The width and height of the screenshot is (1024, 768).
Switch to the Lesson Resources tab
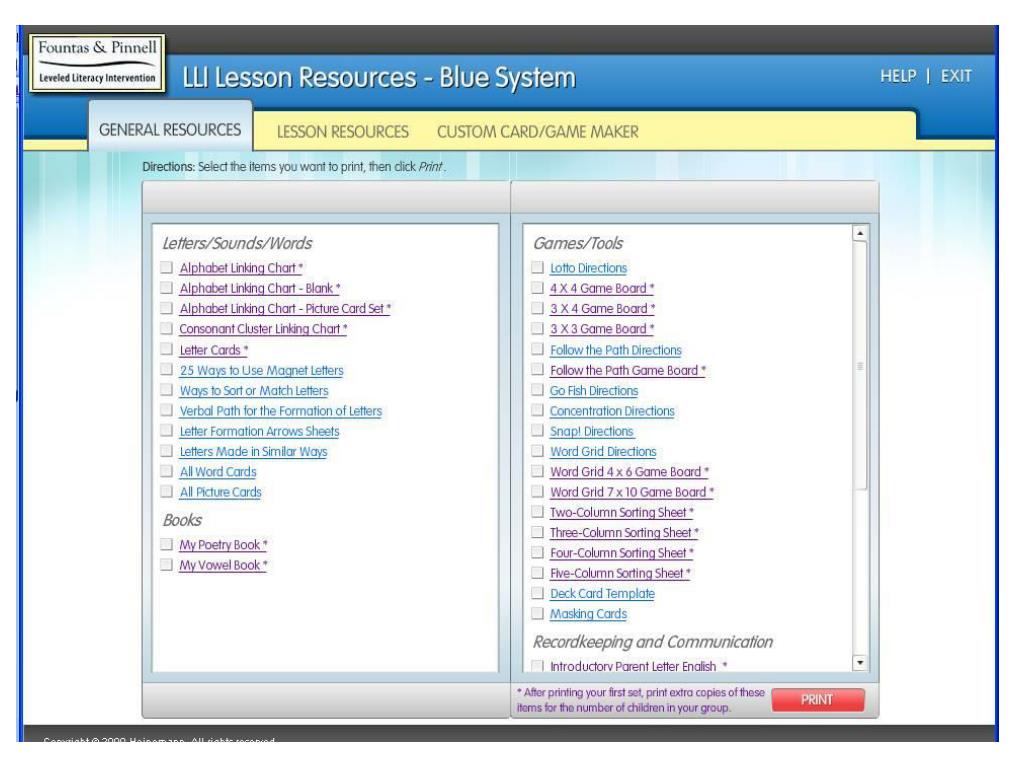point(343,132)
